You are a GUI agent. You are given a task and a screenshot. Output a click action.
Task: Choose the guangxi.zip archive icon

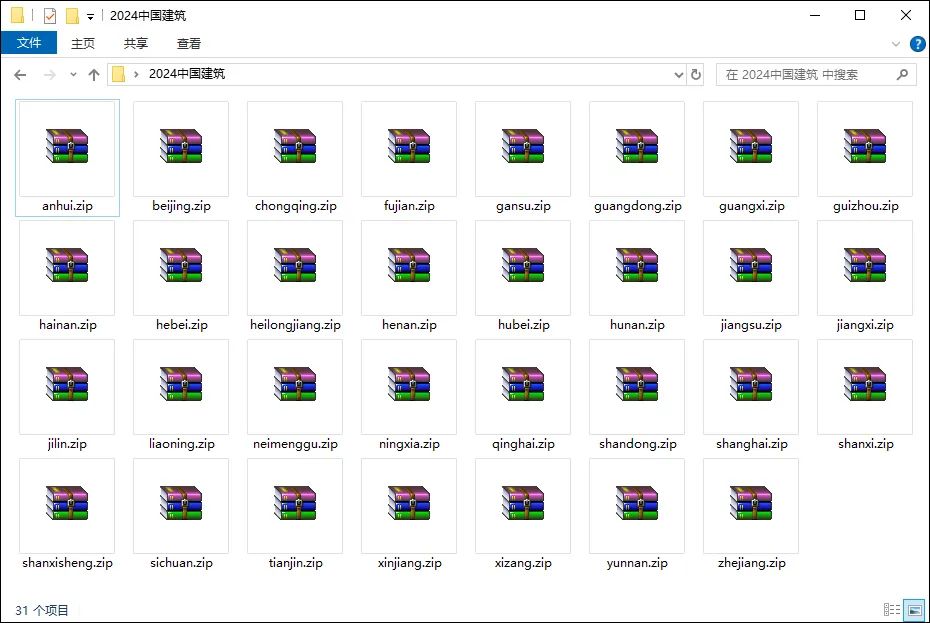pos(750,146)
